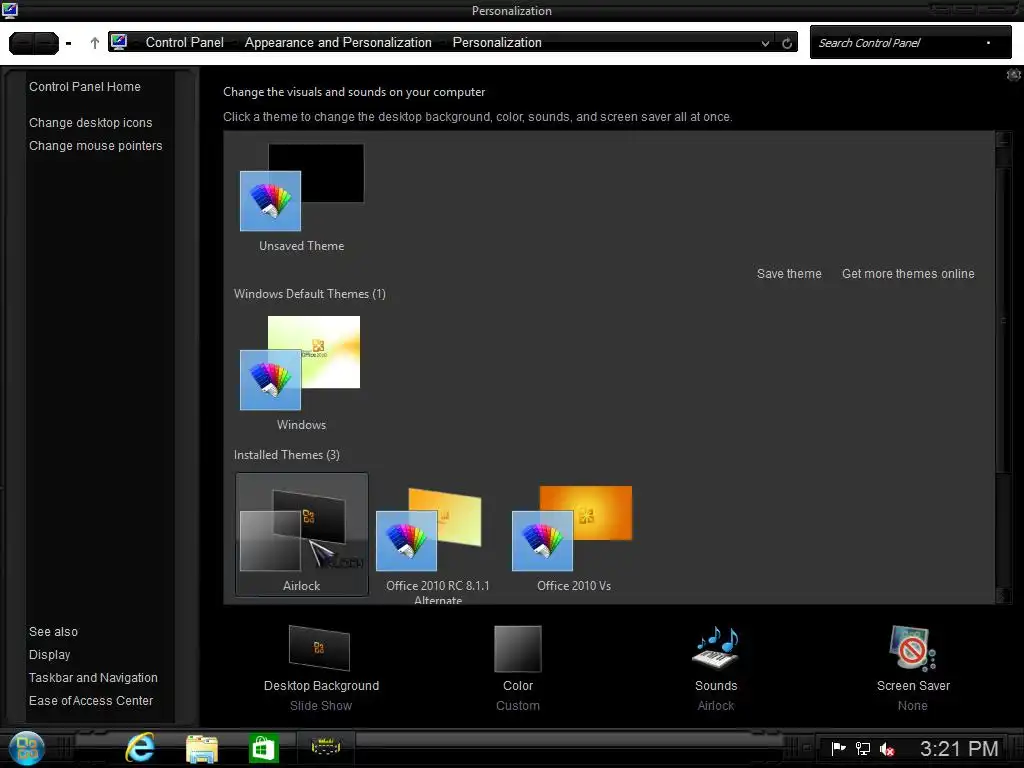Viewport: 1024px width, 768px height.
Task: Go up one level with the up arrow
Action: click(x=95, y=43)
